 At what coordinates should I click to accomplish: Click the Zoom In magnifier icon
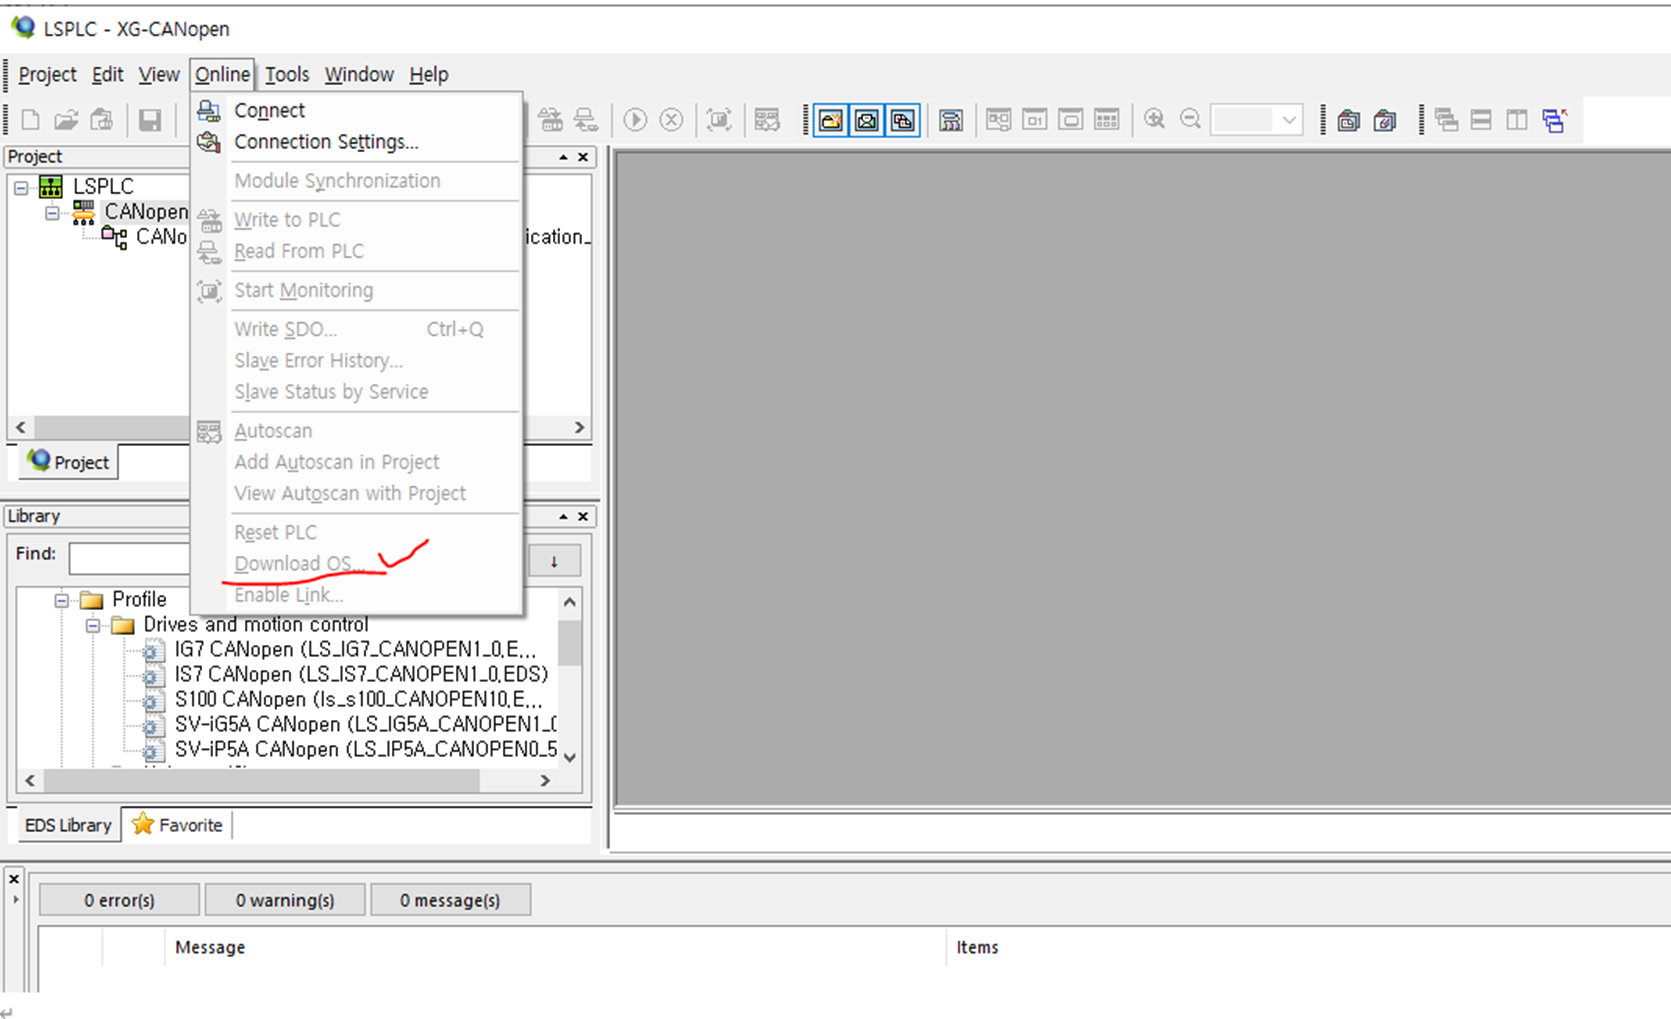coord(1154,119)
